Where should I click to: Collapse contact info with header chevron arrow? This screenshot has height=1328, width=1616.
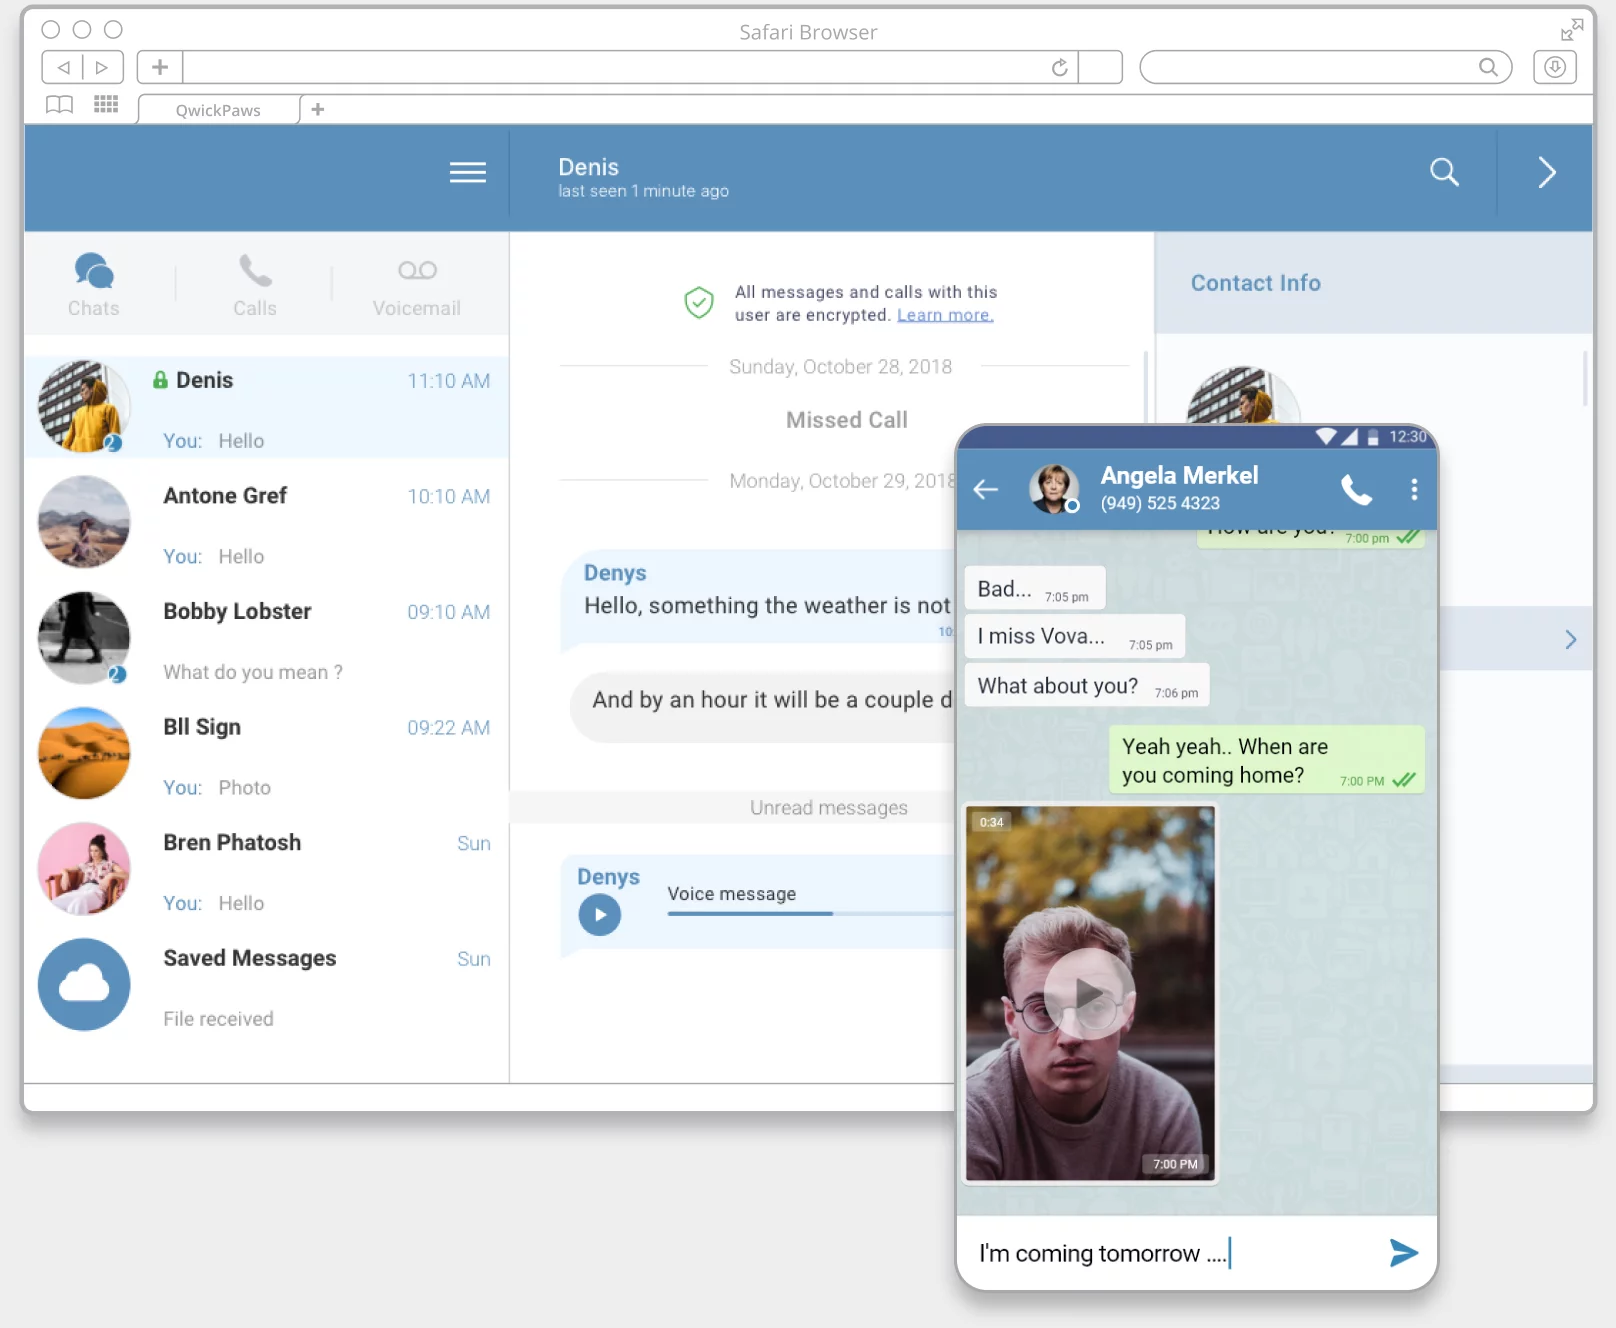(x=1546, y=172)
